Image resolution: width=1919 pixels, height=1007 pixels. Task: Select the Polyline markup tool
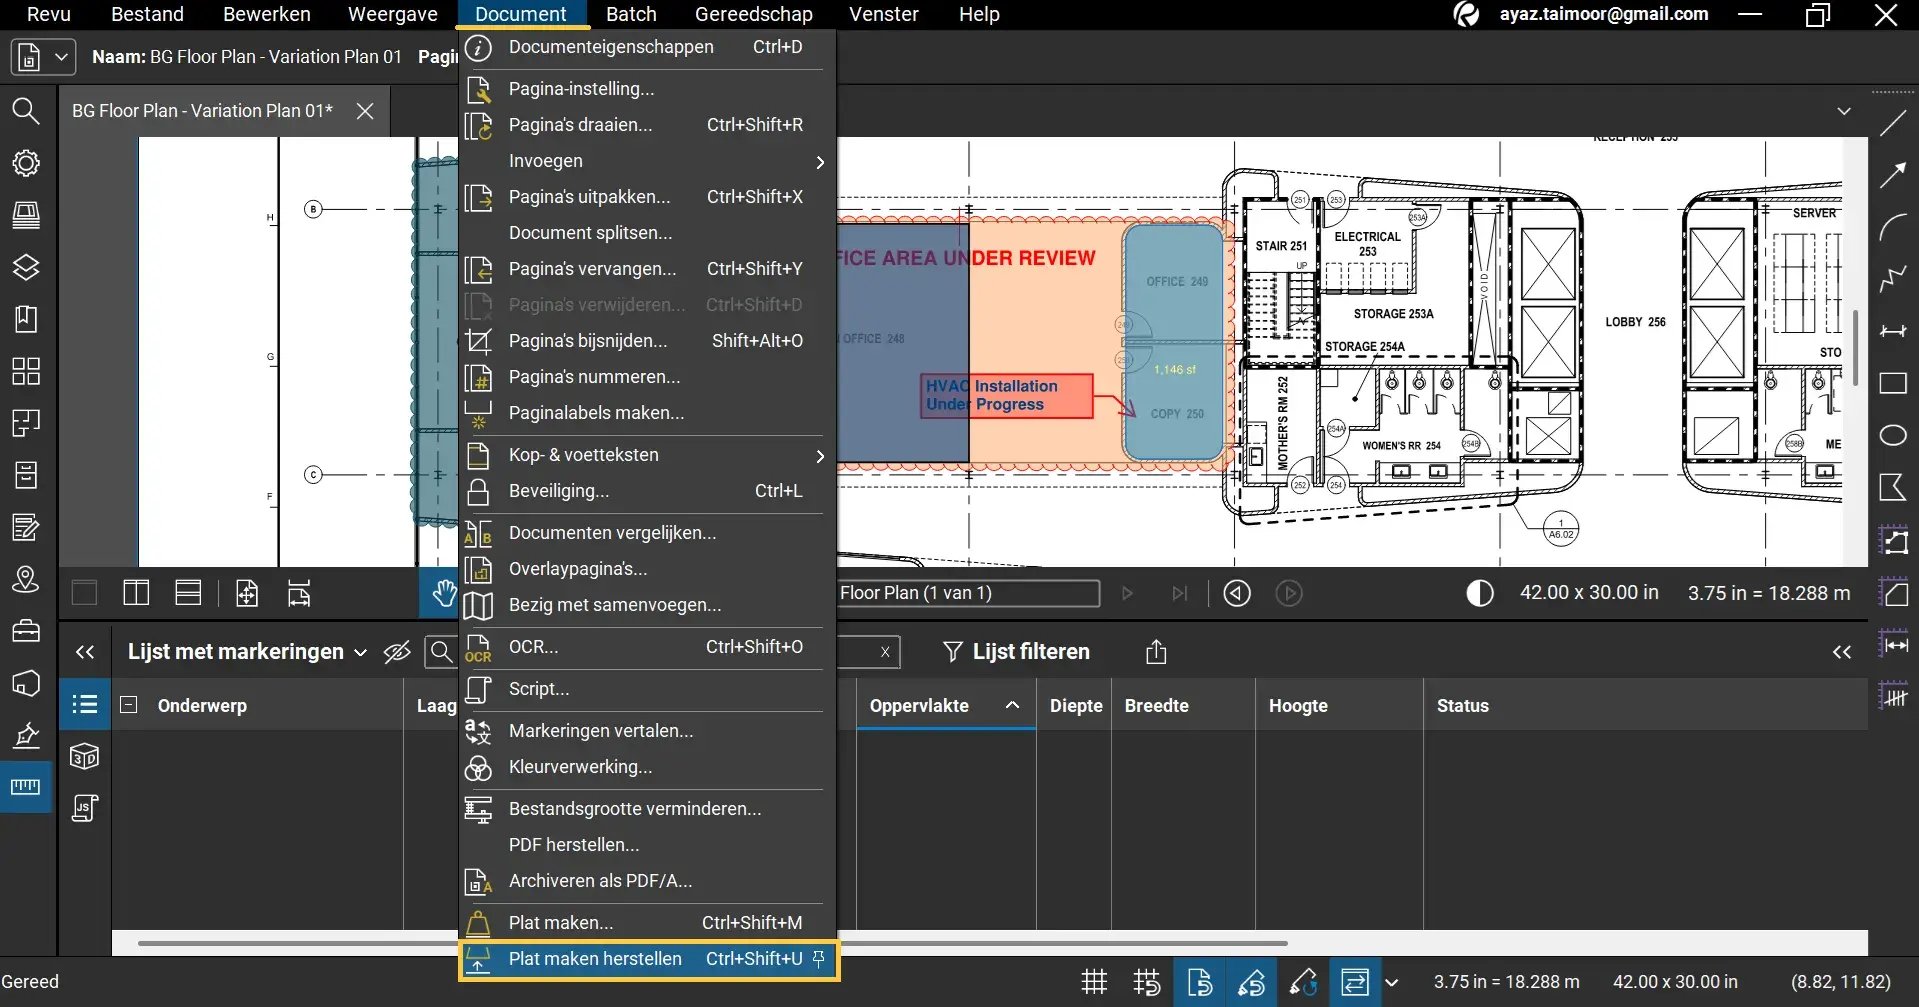1893,280
